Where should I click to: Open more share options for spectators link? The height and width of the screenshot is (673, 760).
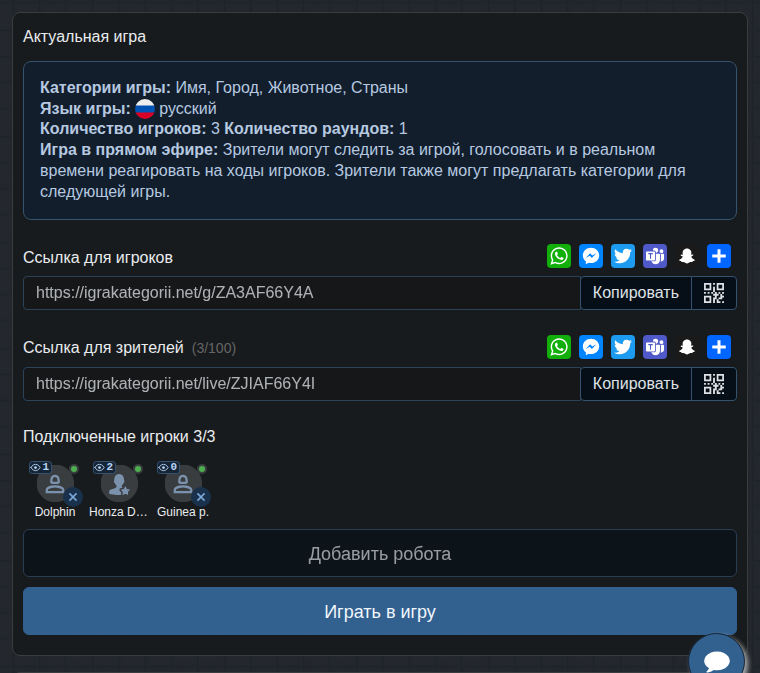point(719,347)
